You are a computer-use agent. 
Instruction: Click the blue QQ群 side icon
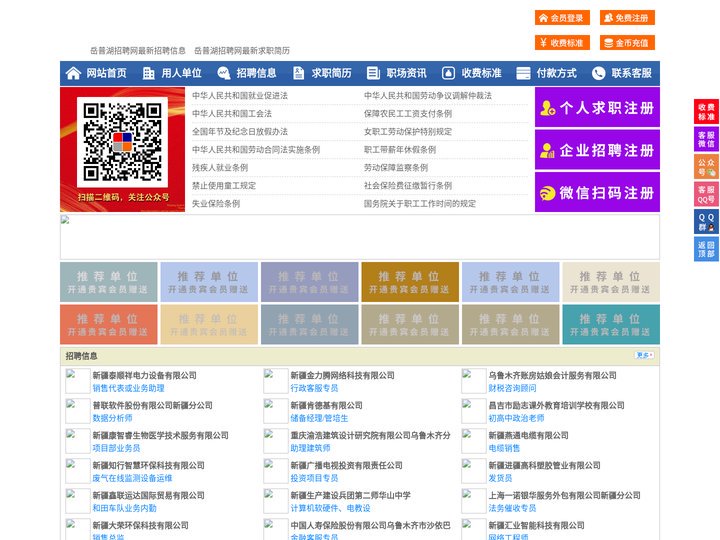(x=706, y=222)
